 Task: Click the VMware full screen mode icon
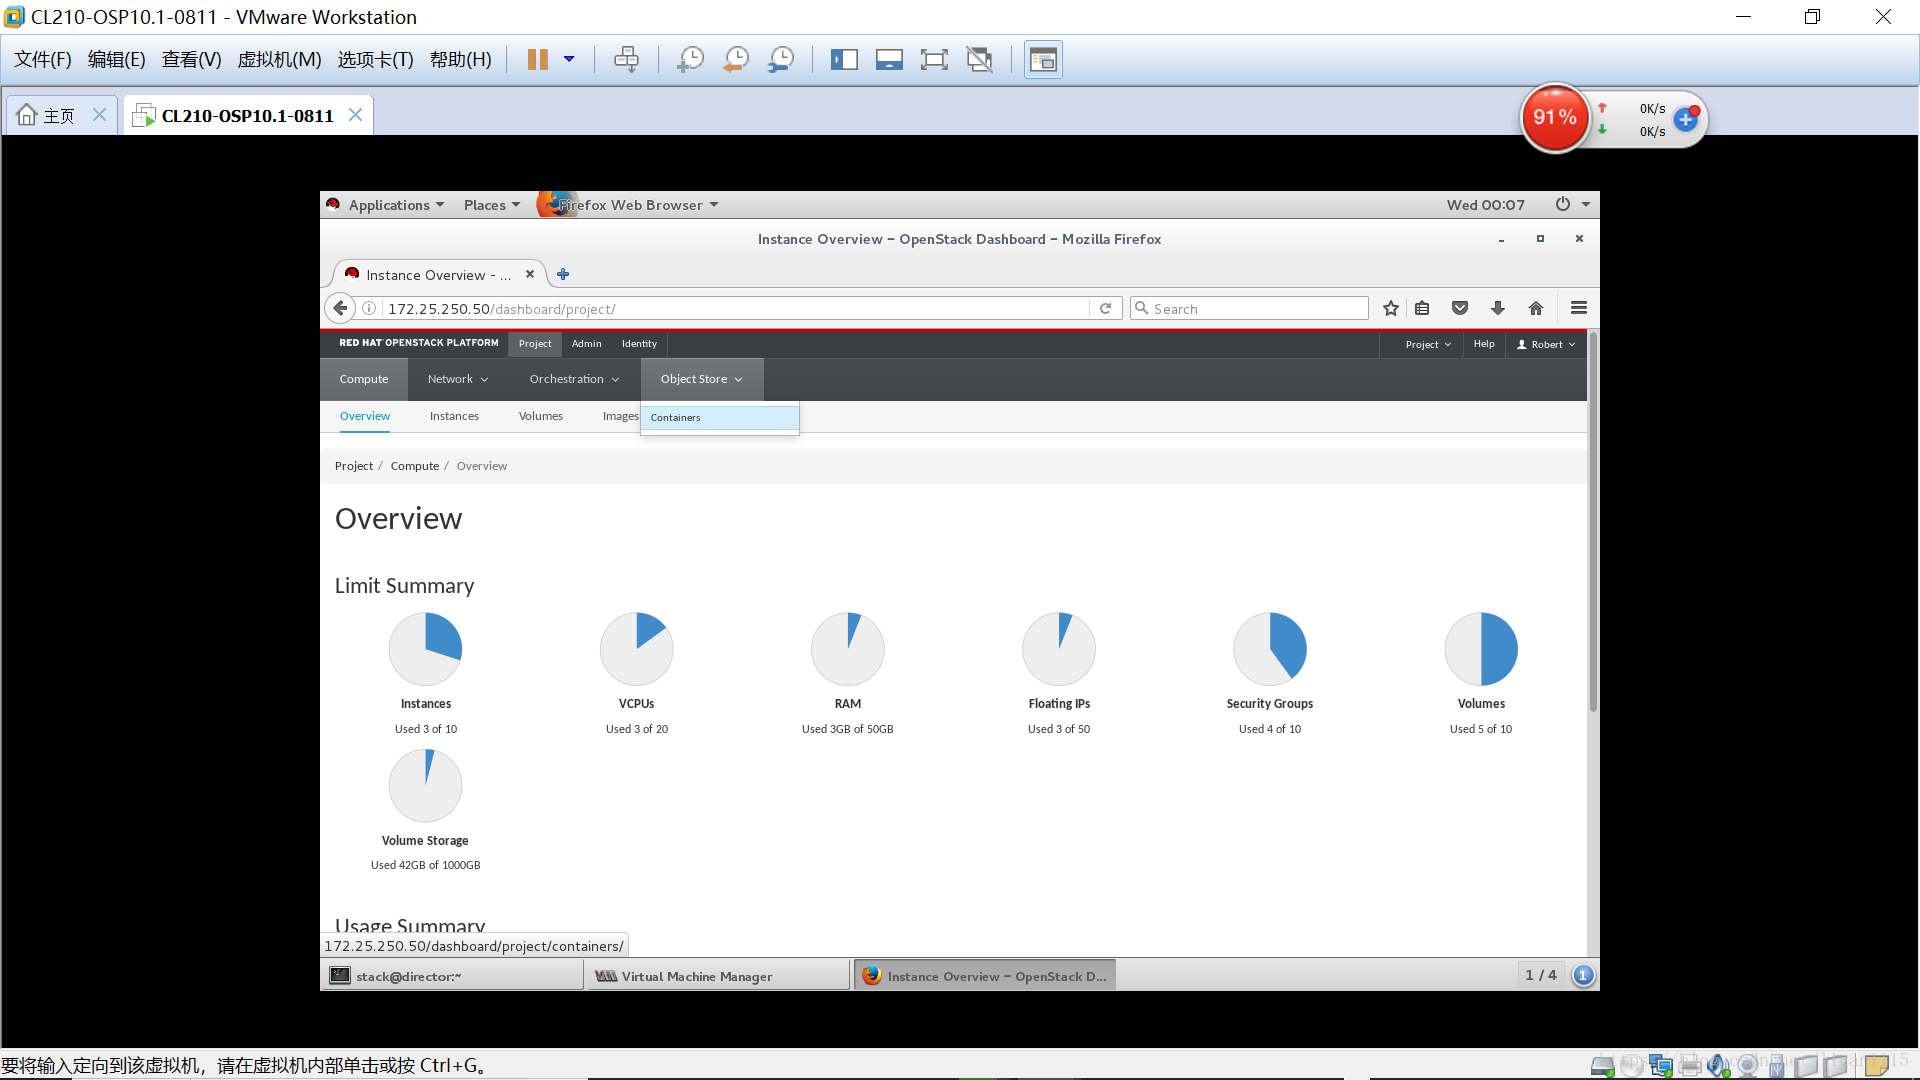[x=933, y=60]
